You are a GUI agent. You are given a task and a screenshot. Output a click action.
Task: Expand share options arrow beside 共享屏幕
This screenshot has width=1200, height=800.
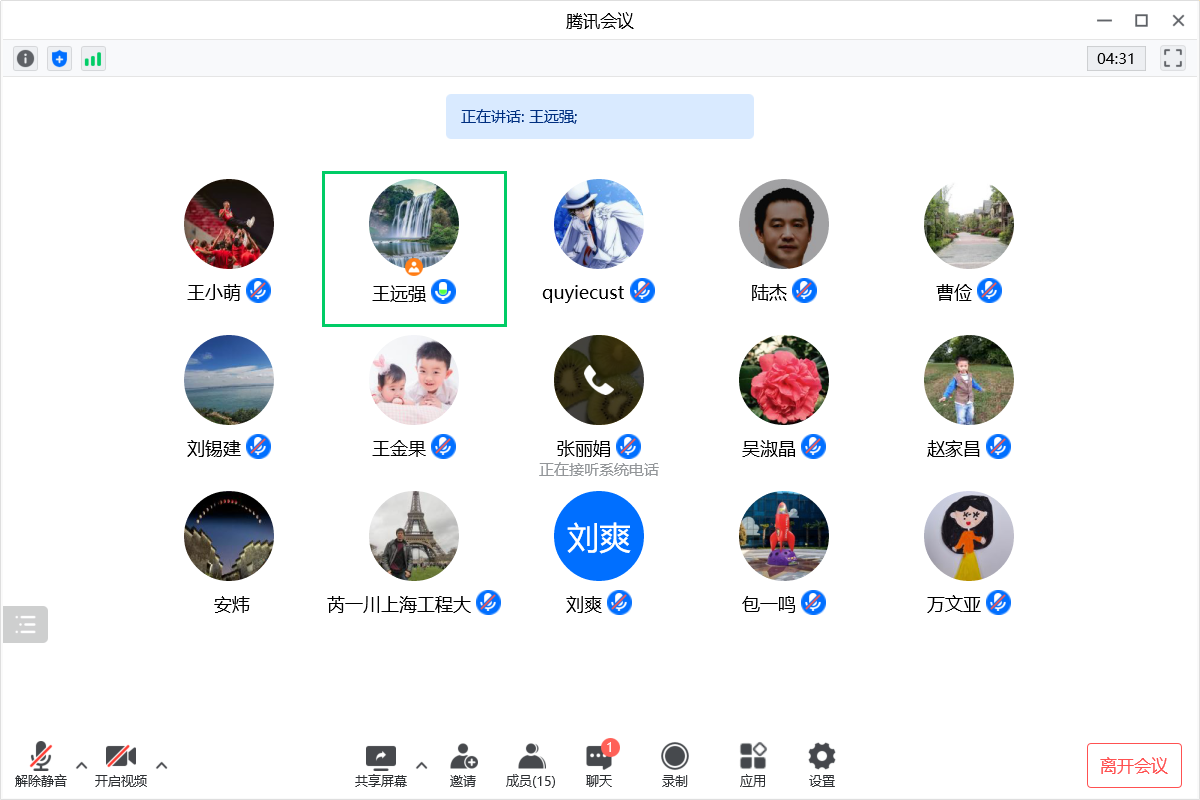point(421,766)
